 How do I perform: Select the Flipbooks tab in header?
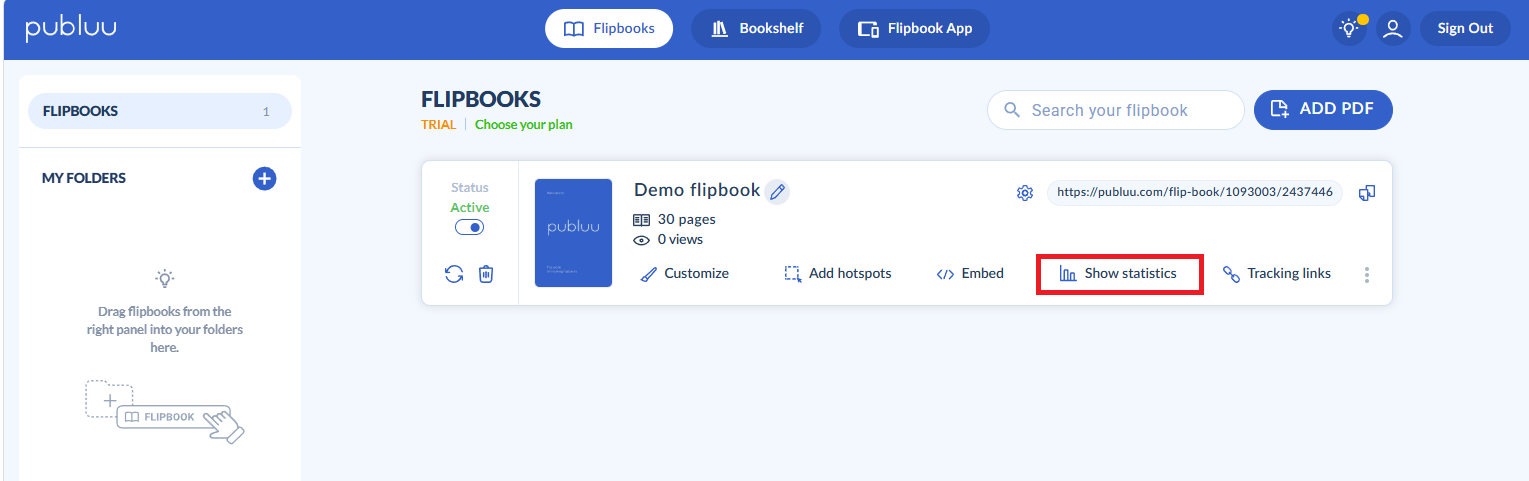(x=609, y=29)
